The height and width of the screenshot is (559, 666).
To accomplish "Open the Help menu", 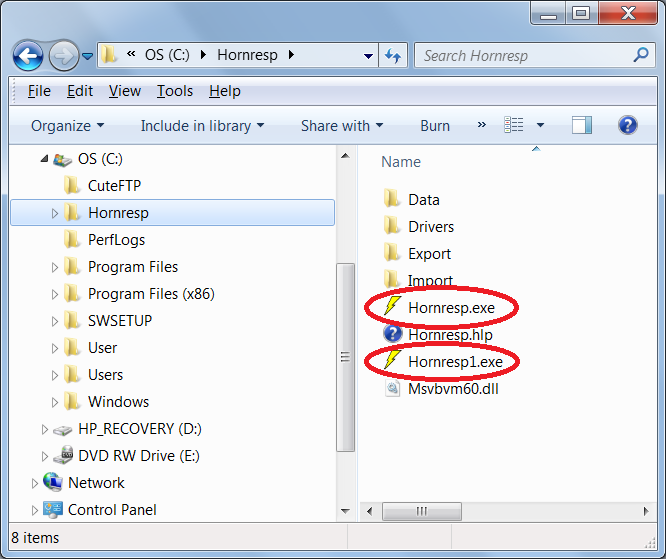I will (x=225, y=91).
